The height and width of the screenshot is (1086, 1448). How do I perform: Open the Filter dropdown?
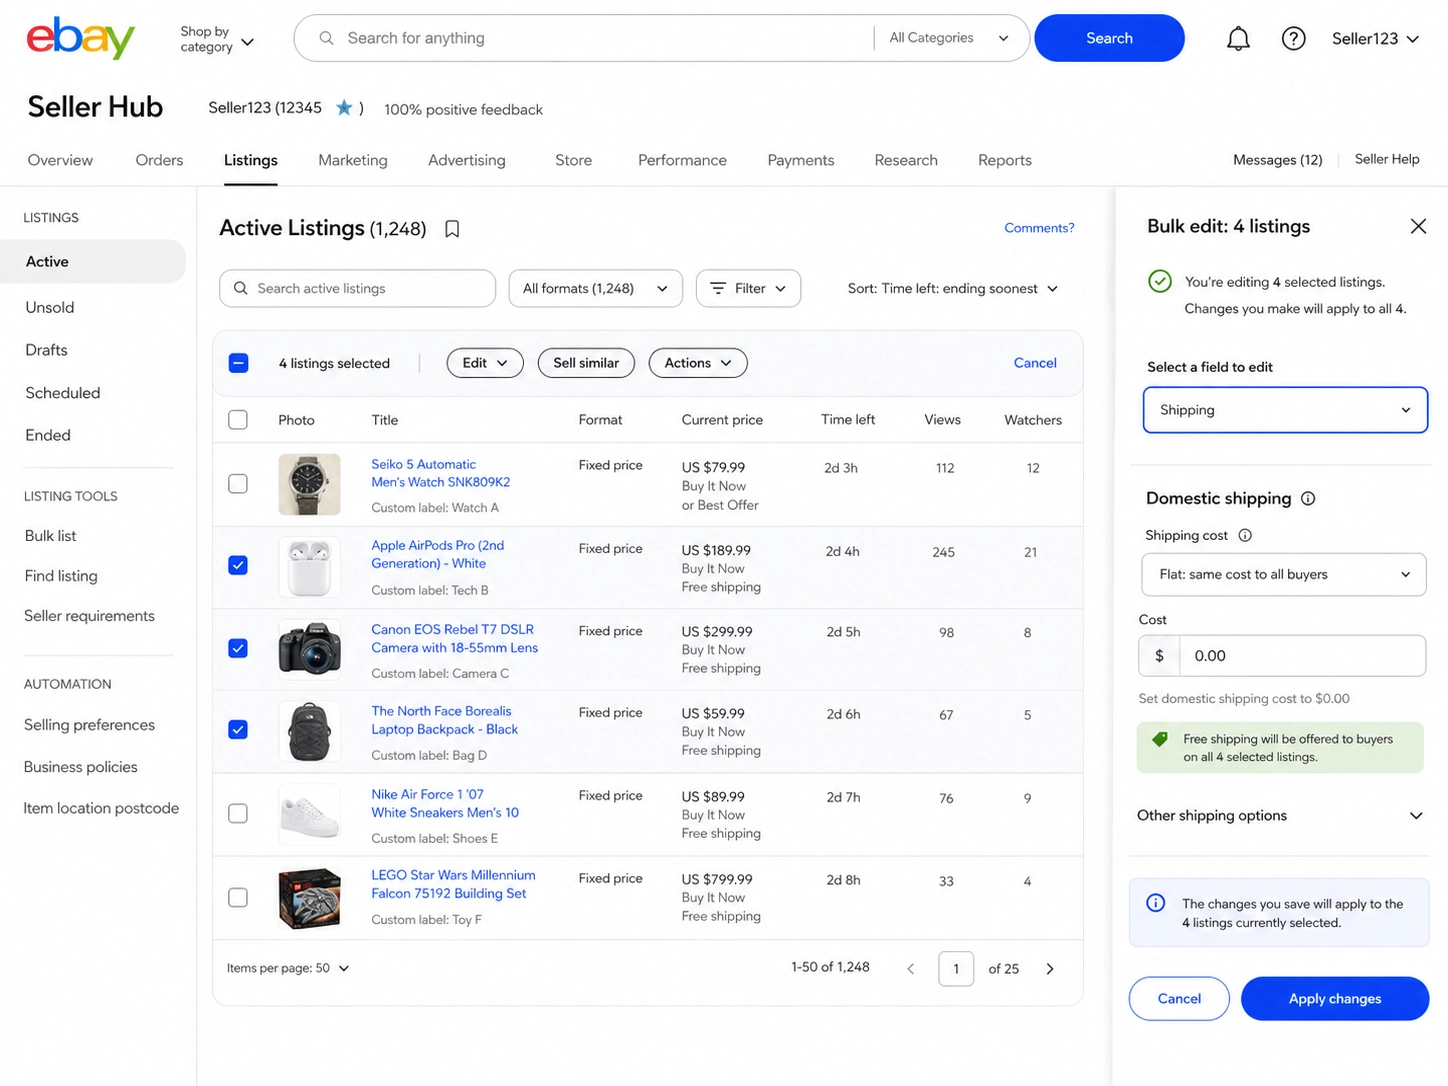coord(748,288)
